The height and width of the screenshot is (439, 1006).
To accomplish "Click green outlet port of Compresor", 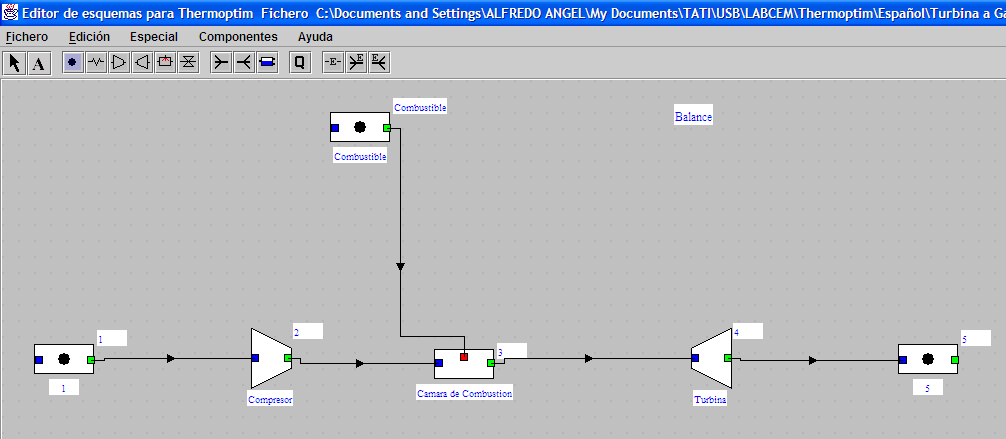I will coord(288,357).
